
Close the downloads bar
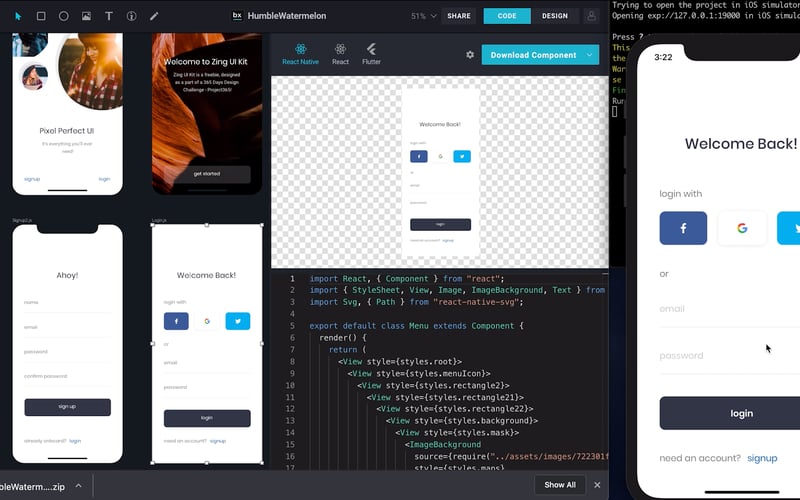(597, 485)
